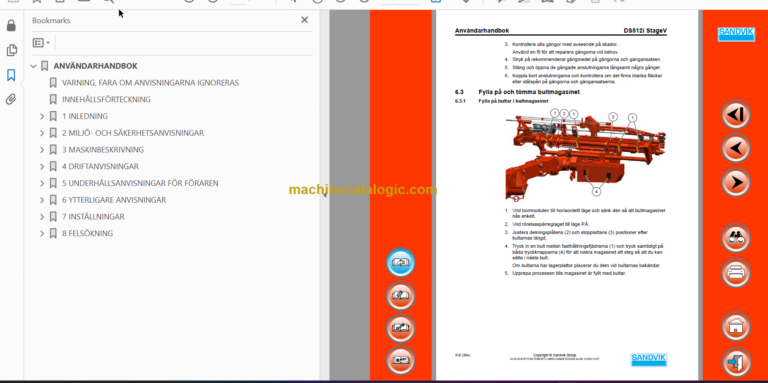The height and width of the screenshot is (383, 768).
Task: Open the 4 DRIFTANVISNINGAR bookmark
Action: [100, 167]
